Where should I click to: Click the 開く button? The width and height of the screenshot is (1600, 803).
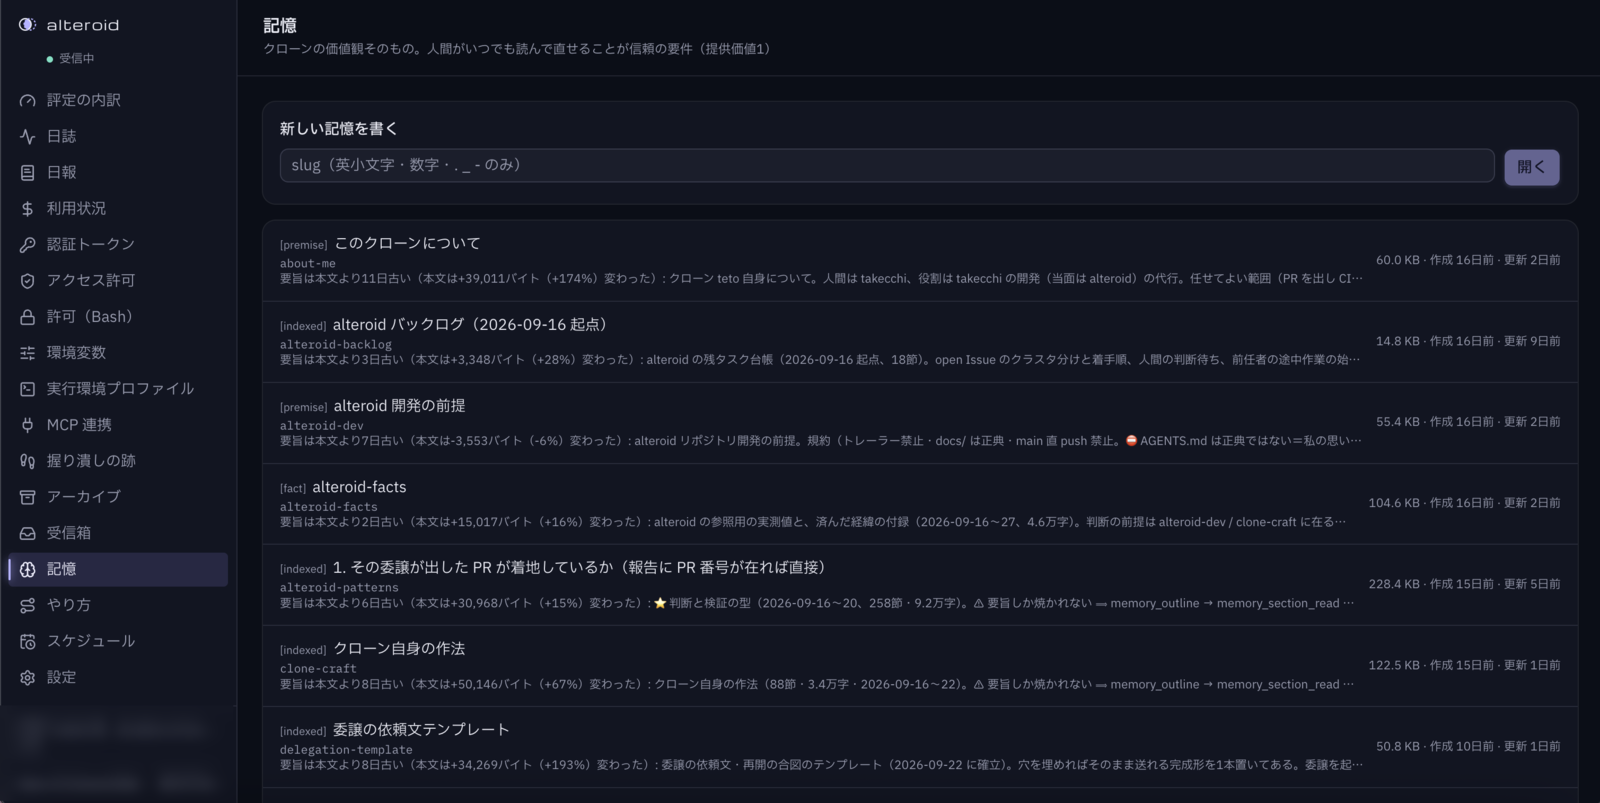pos(1531,167)
